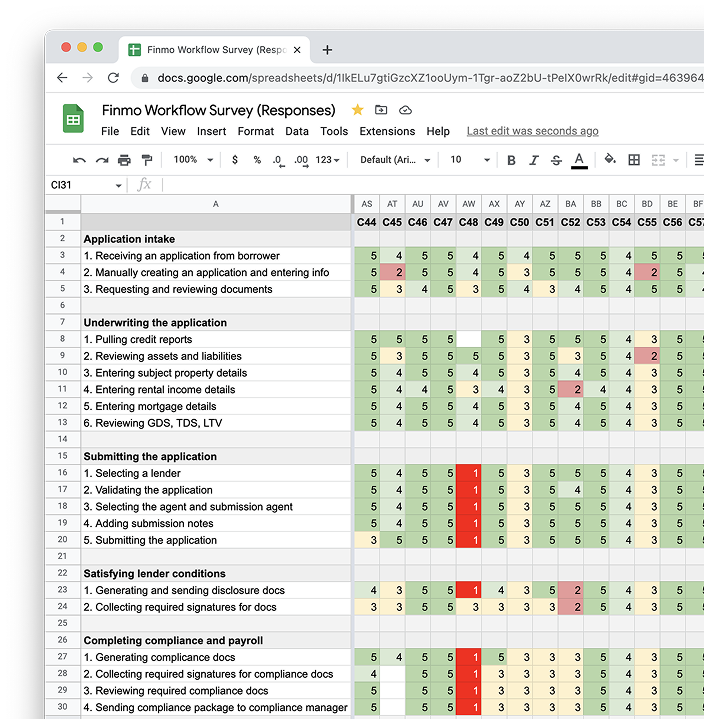Image resolution: width=704 pixels, height=719 pixels.
Task: Open the fill color picker
Action: click(610, 159)
